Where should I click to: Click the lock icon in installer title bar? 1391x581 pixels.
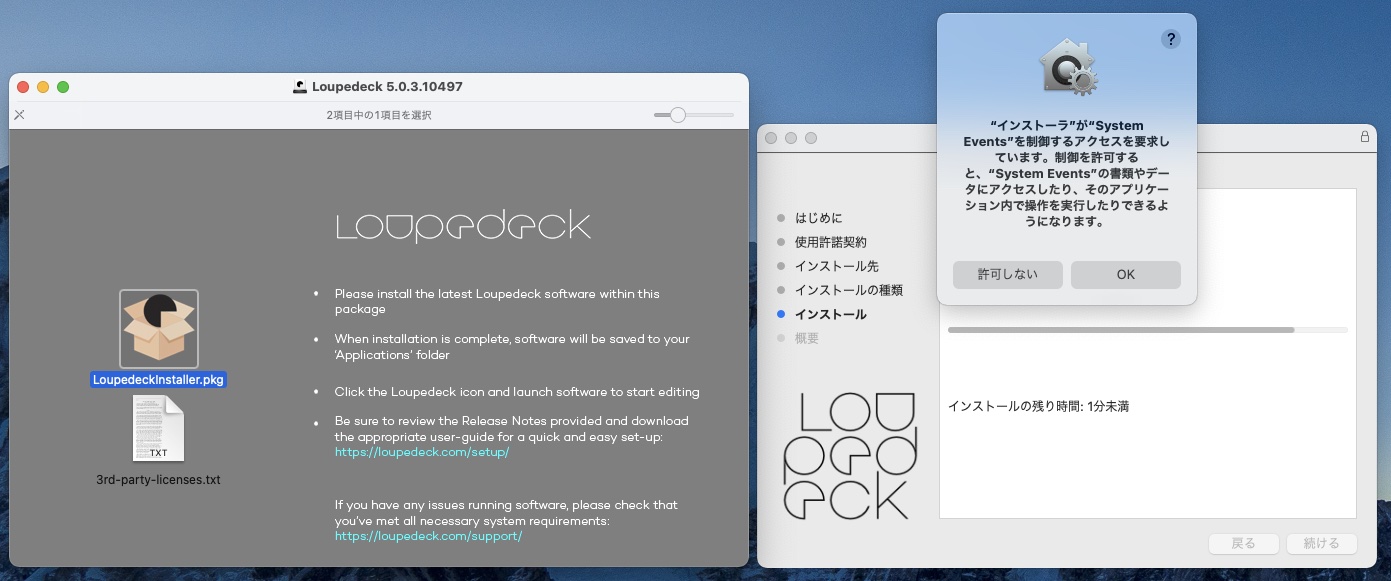coord(1365,137)
